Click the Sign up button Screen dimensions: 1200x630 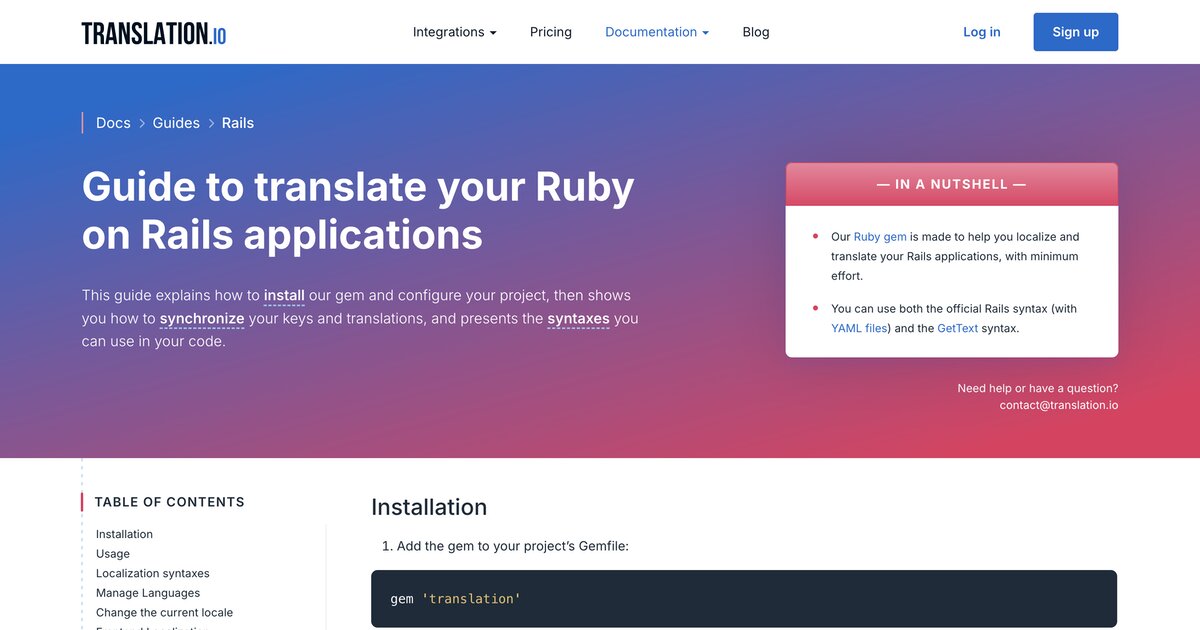pos(1076,32)
